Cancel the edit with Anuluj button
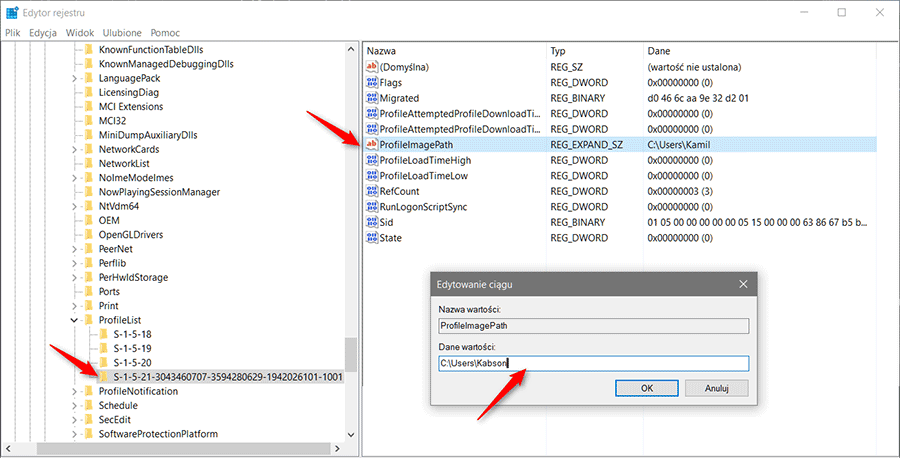The image size is (900, 458). (x=716, y=388)
